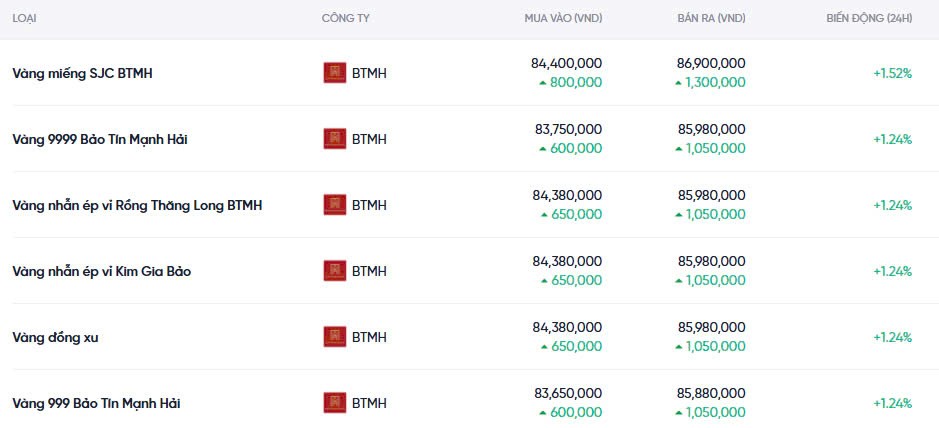
Task: Open Vàng 9999 Bảo Tín Mạnh Hải
Action: click(x=100, y=139)
